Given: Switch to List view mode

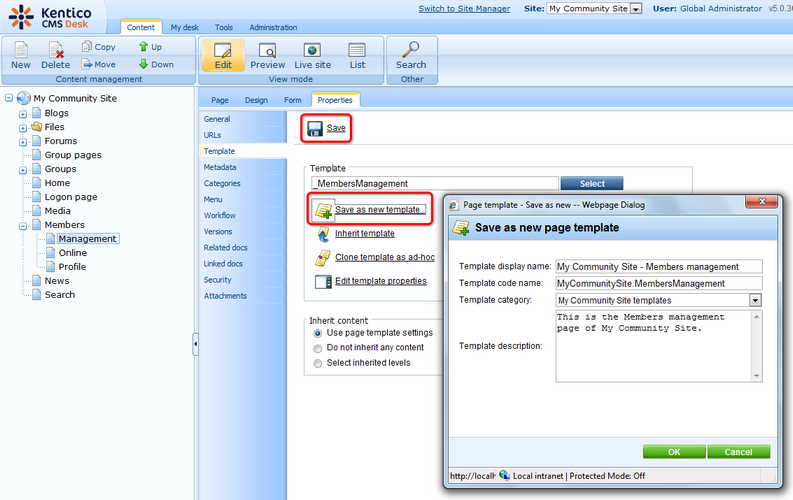Looking at the screenshot, I should tap(357, 50).
